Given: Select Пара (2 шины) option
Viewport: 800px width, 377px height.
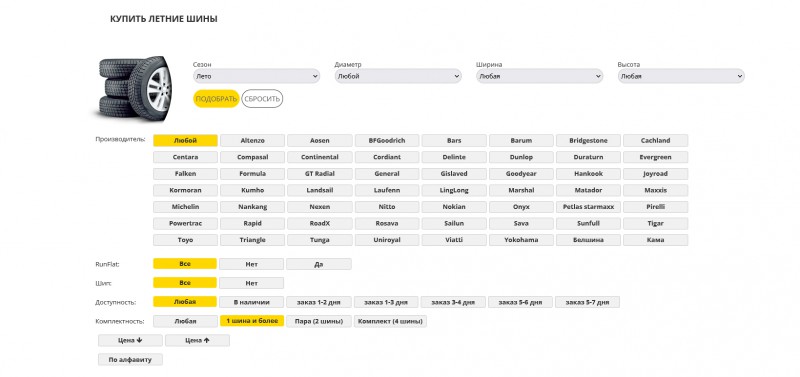Looking at the screenshot, I should pyautogui.click(x=319, y=321).
